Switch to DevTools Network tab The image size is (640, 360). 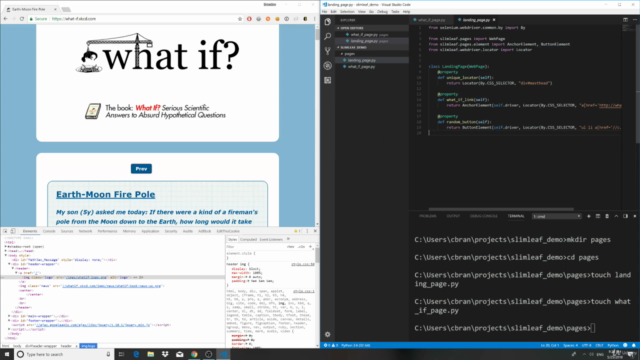coord(85,231)
